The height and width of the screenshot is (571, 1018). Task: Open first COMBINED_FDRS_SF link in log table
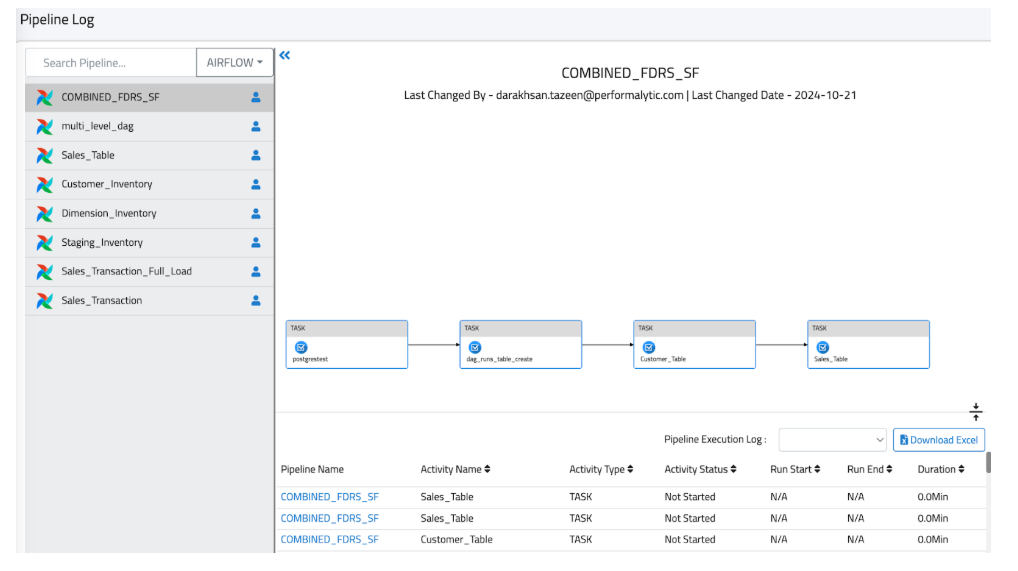[329, 497]
